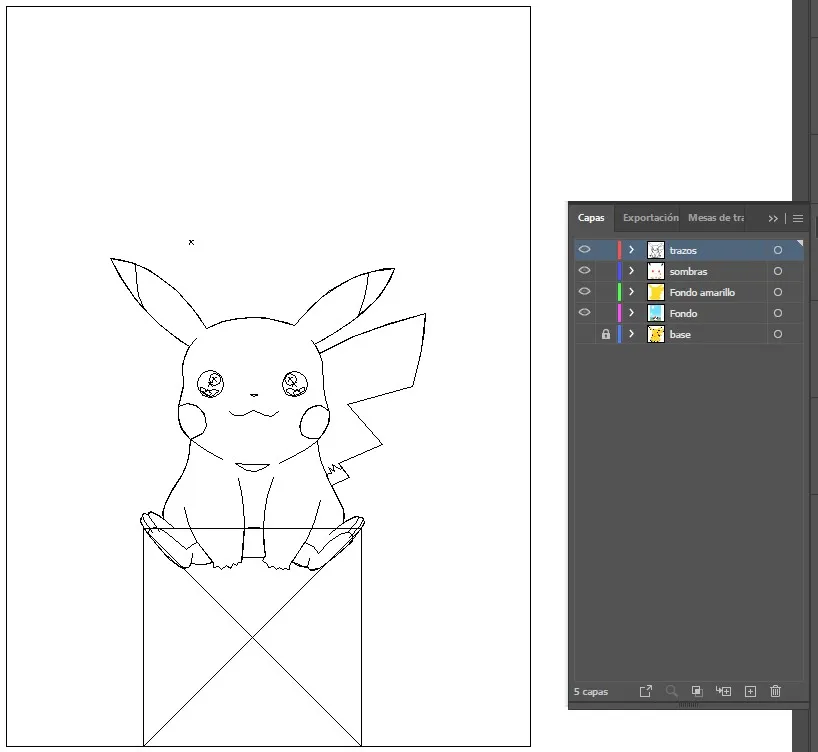Expand the base layer contents
Screen dimensions: 818x752
point(631,333)
